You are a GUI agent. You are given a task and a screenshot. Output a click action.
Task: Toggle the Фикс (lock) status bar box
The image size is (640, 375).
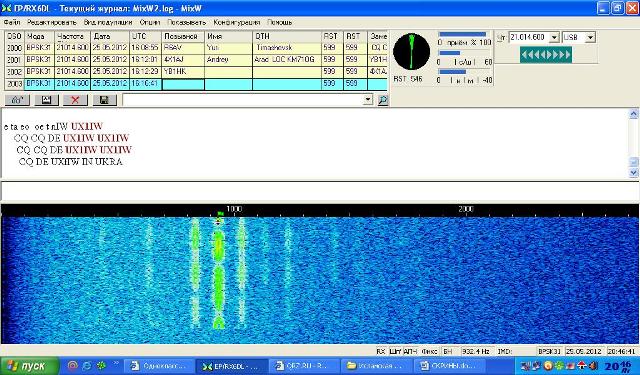tap(429, 351)
